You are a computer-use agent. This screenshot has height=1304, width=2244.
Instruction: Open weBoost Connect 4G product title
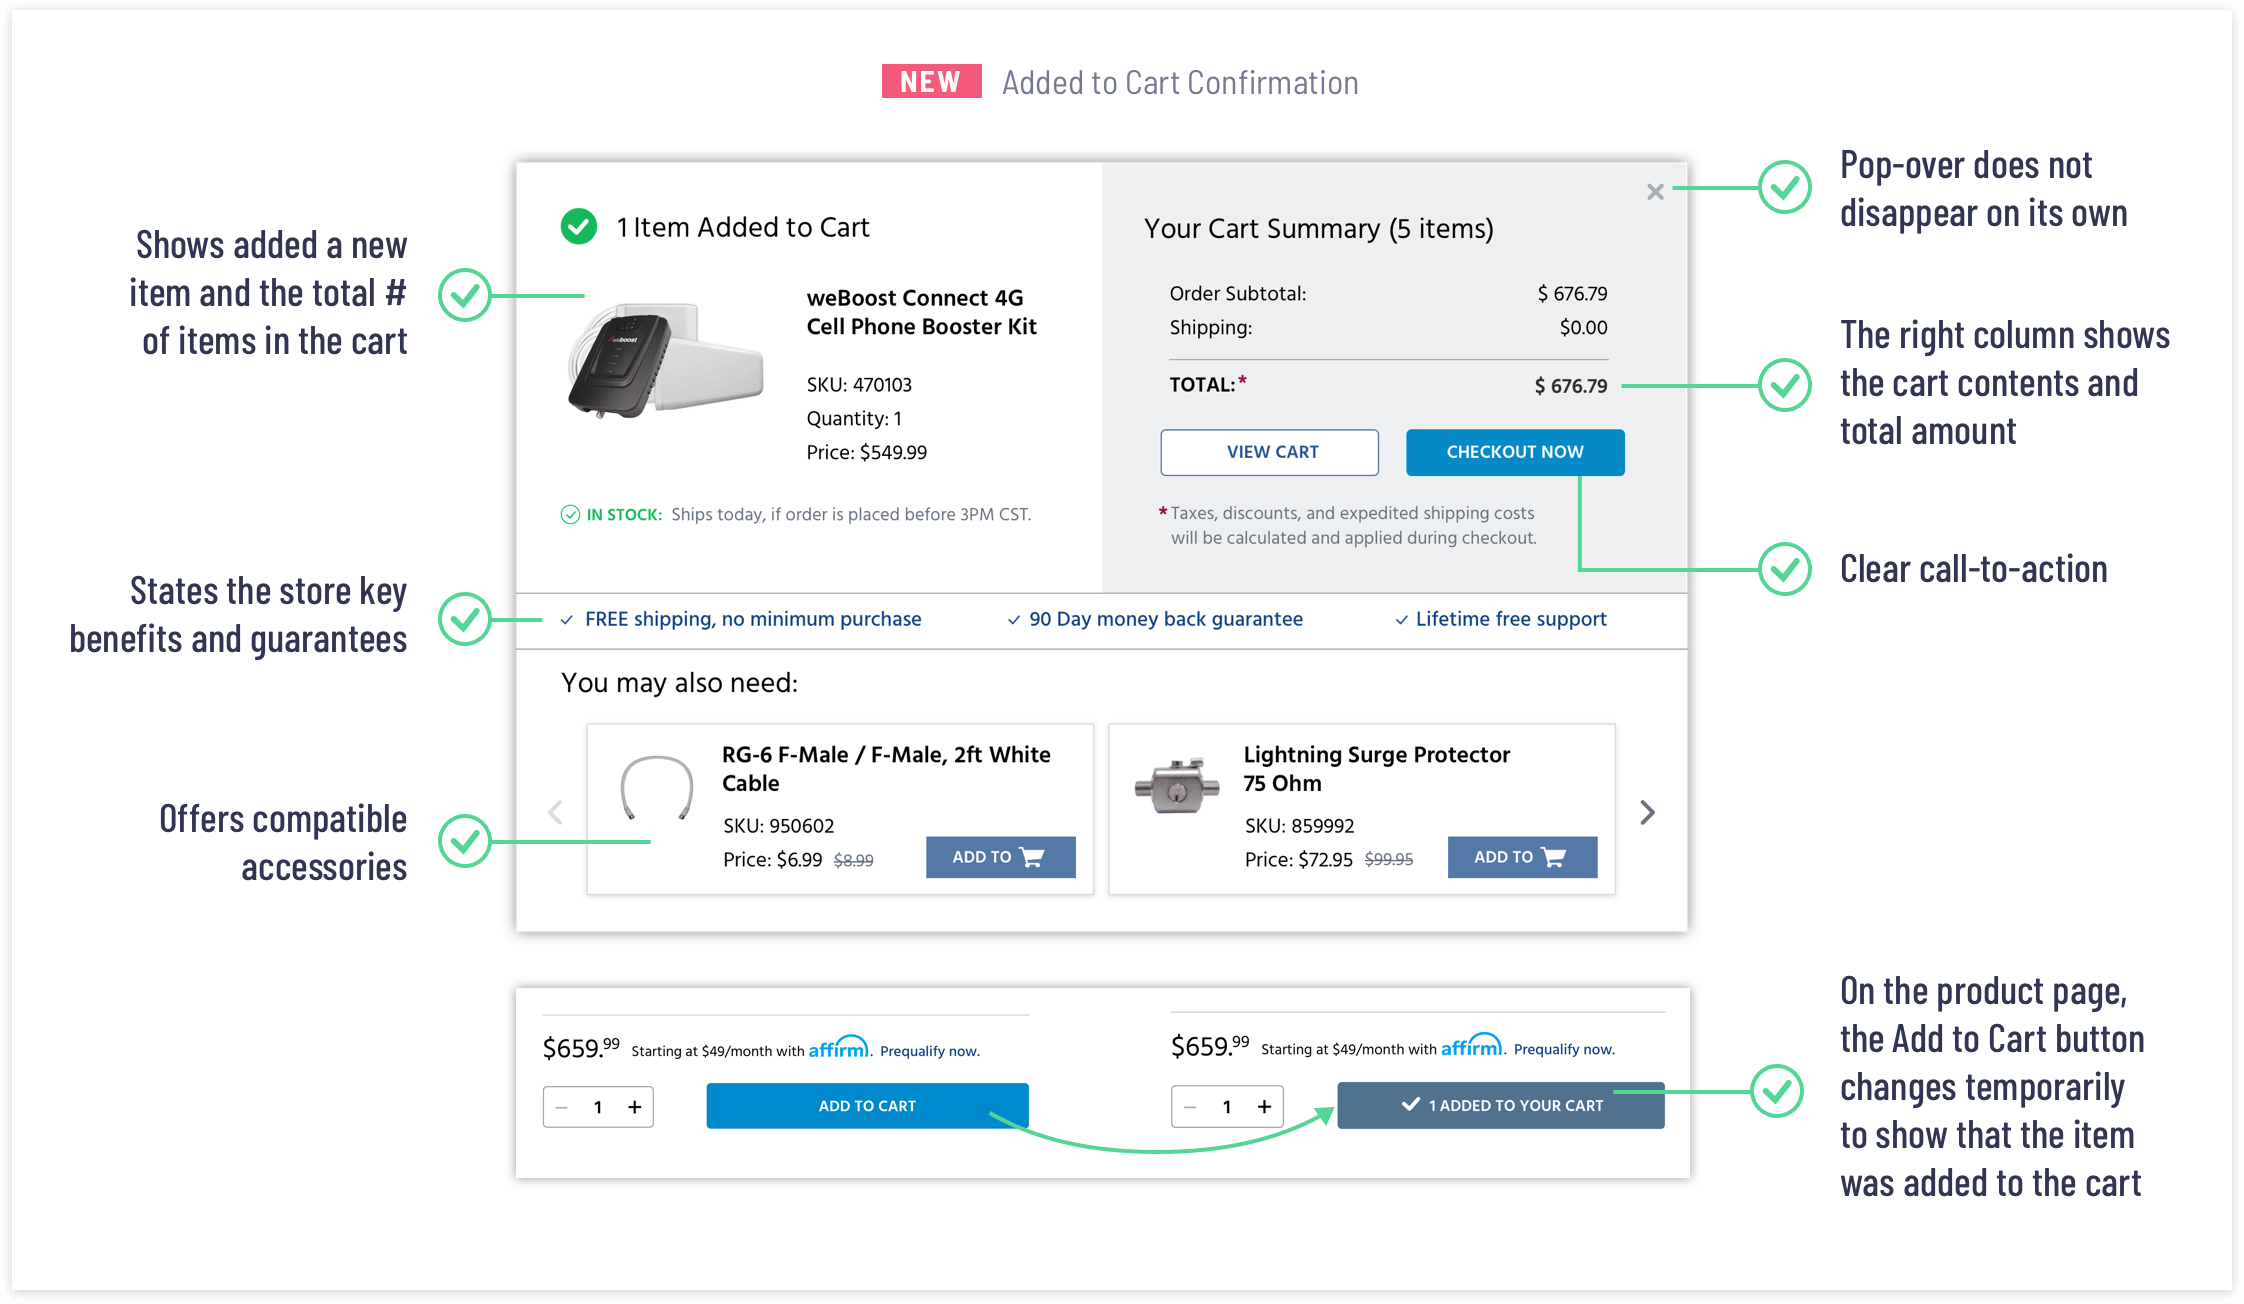point(920,312)
